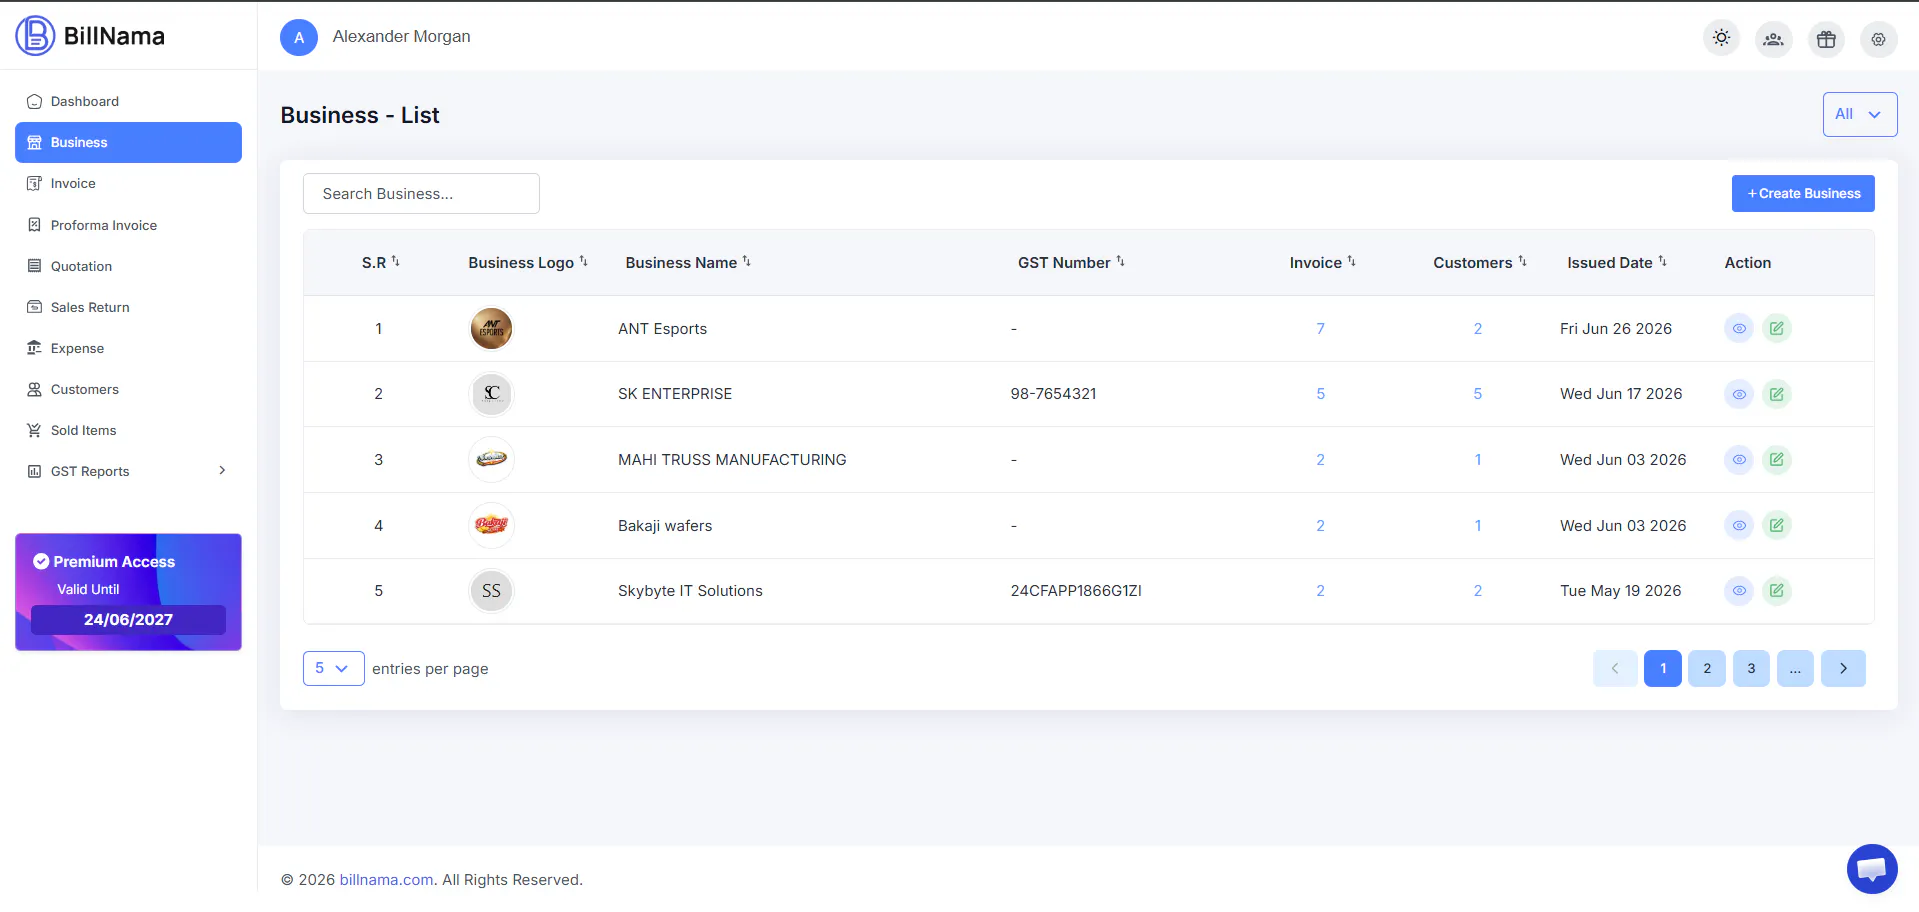Click the BillNama logo
The image size is (1919, 912).
[x=90, y=36]
